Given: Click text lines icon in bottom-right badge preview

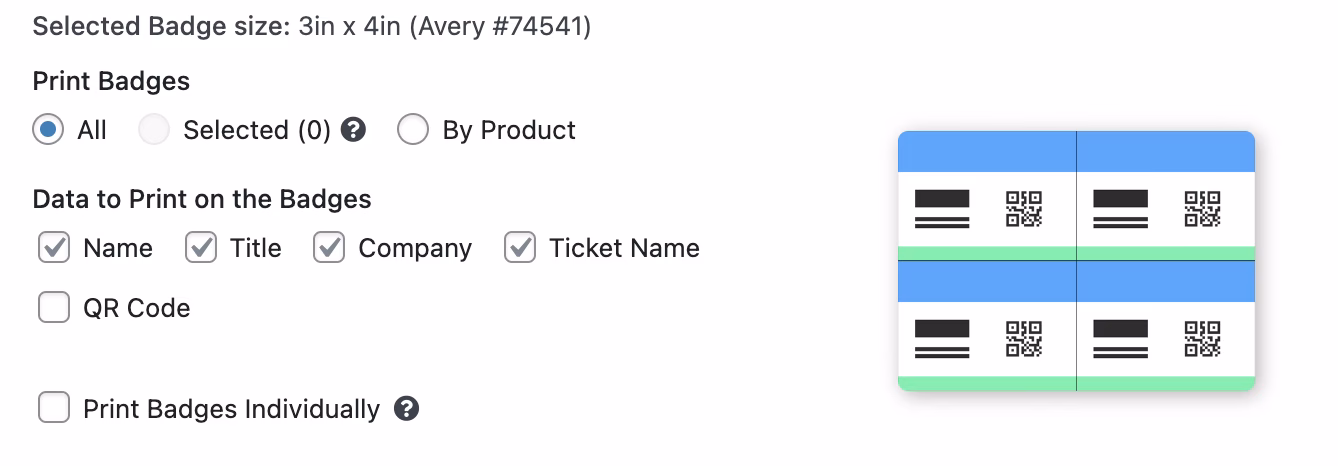Looking at the screenshot, I should click(1121, 339).
